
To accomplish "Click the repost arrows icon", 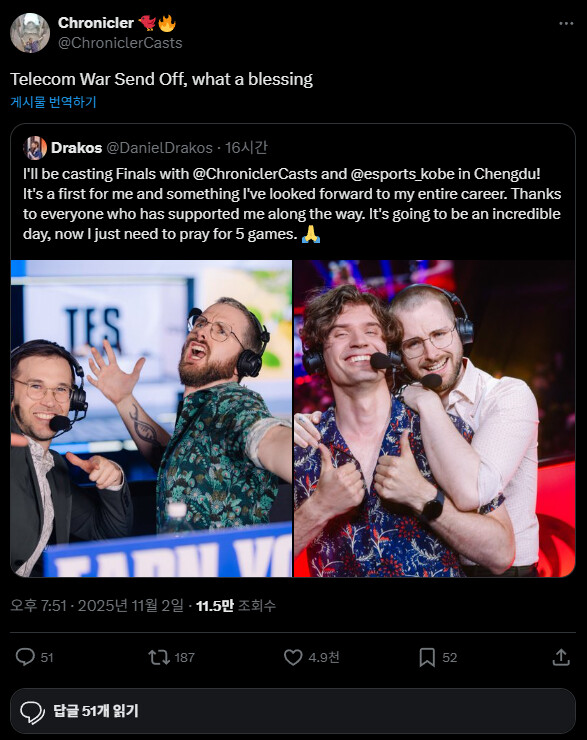I will coord(159,657).
